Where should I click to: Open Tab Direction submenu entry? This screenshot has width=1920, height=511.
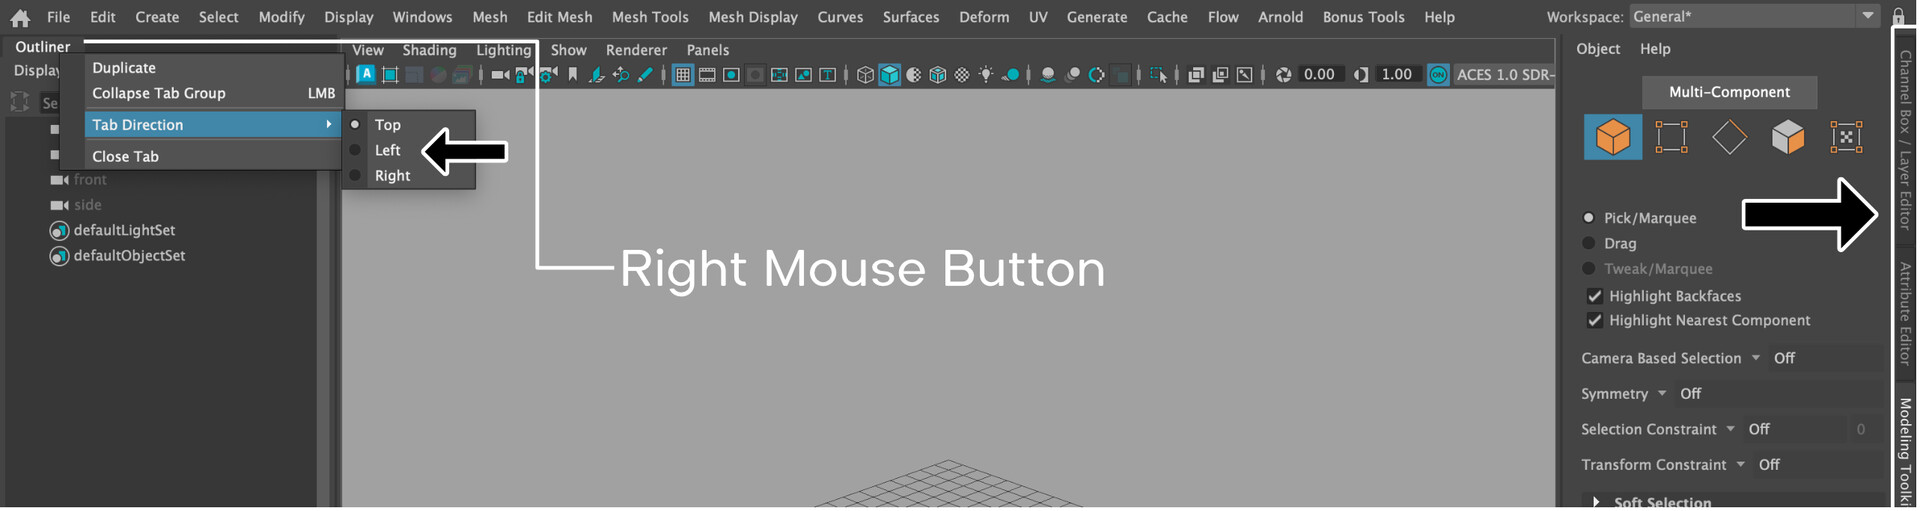coord(213,124)
